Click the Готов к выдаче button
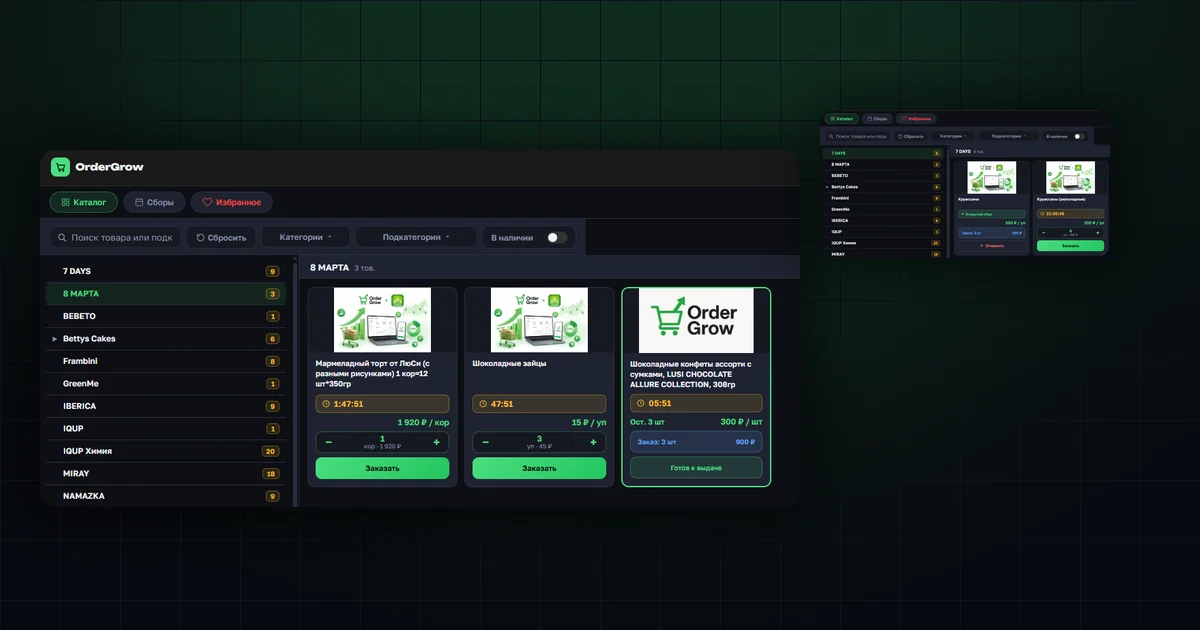Viewport: 1200px width, 630px height. tap(696, 468)
